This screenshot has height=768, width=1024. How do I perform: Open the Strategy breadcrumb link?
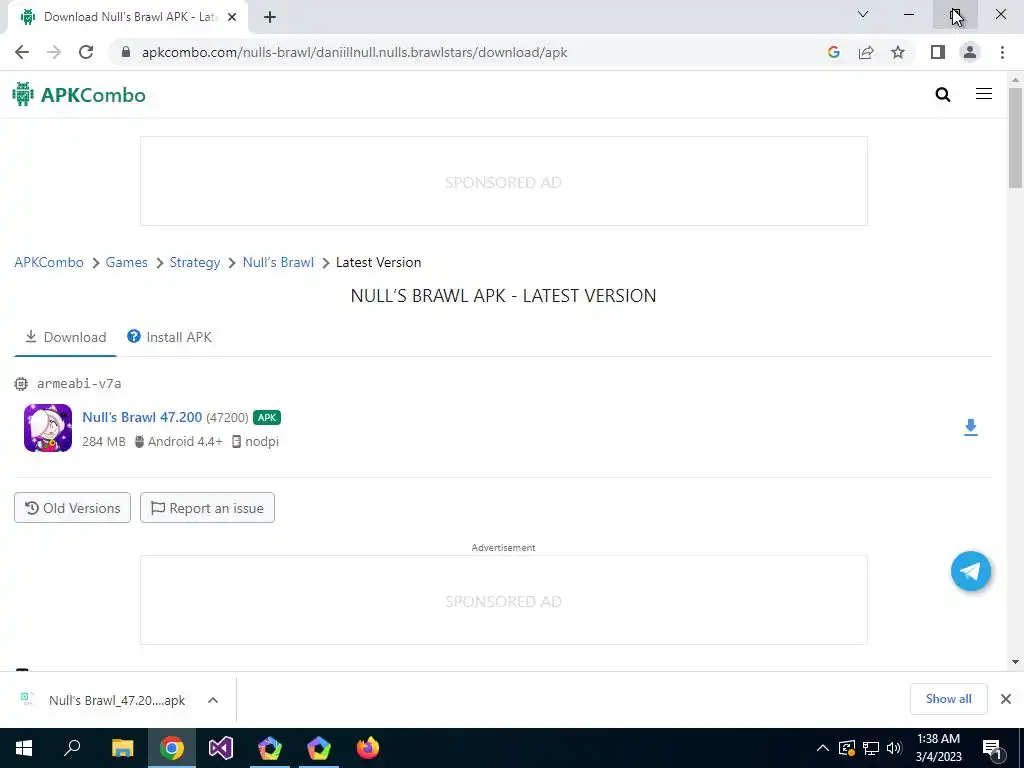(195, 263)
